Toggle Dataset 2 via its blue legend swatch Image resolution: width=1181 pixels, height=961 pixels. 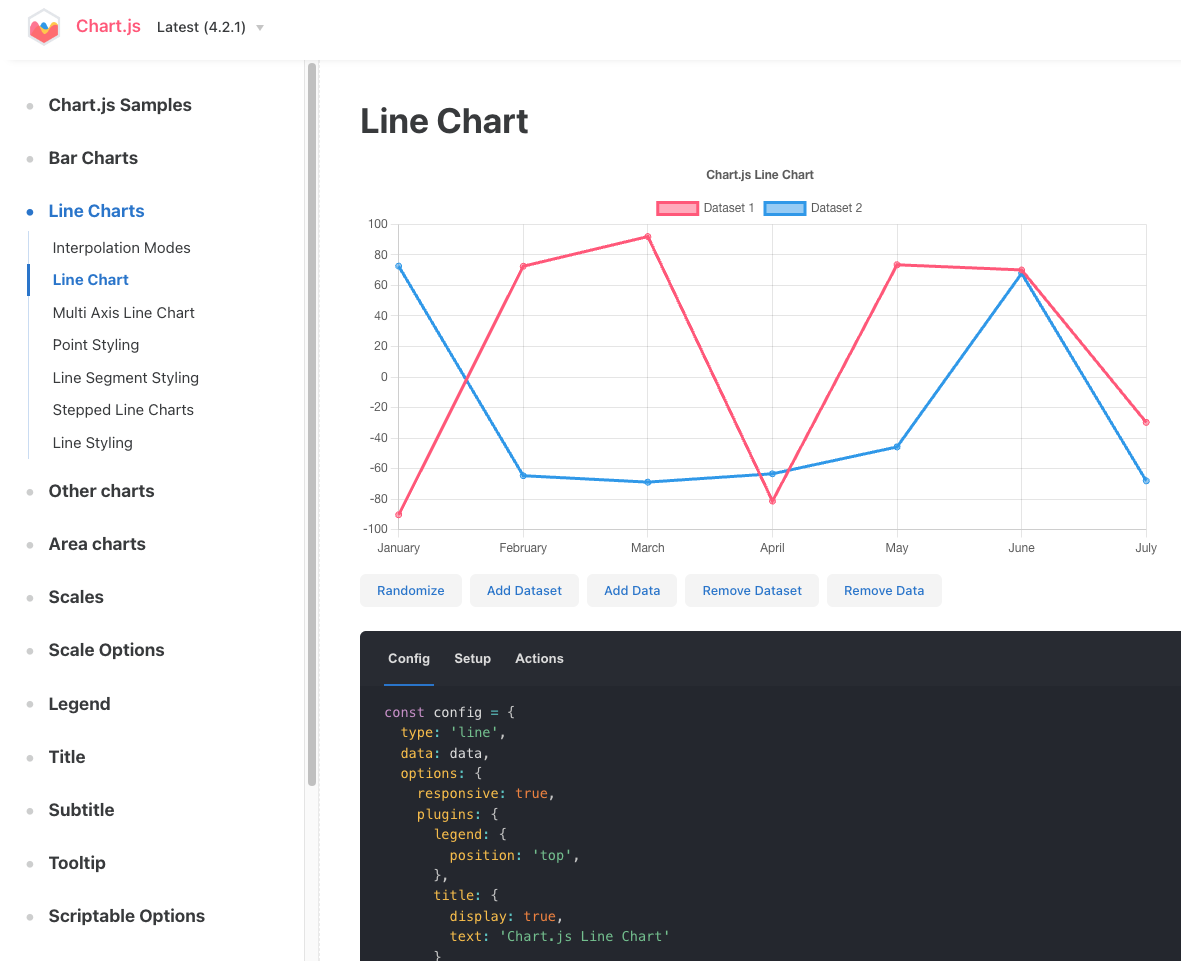(x=785, y=209)
